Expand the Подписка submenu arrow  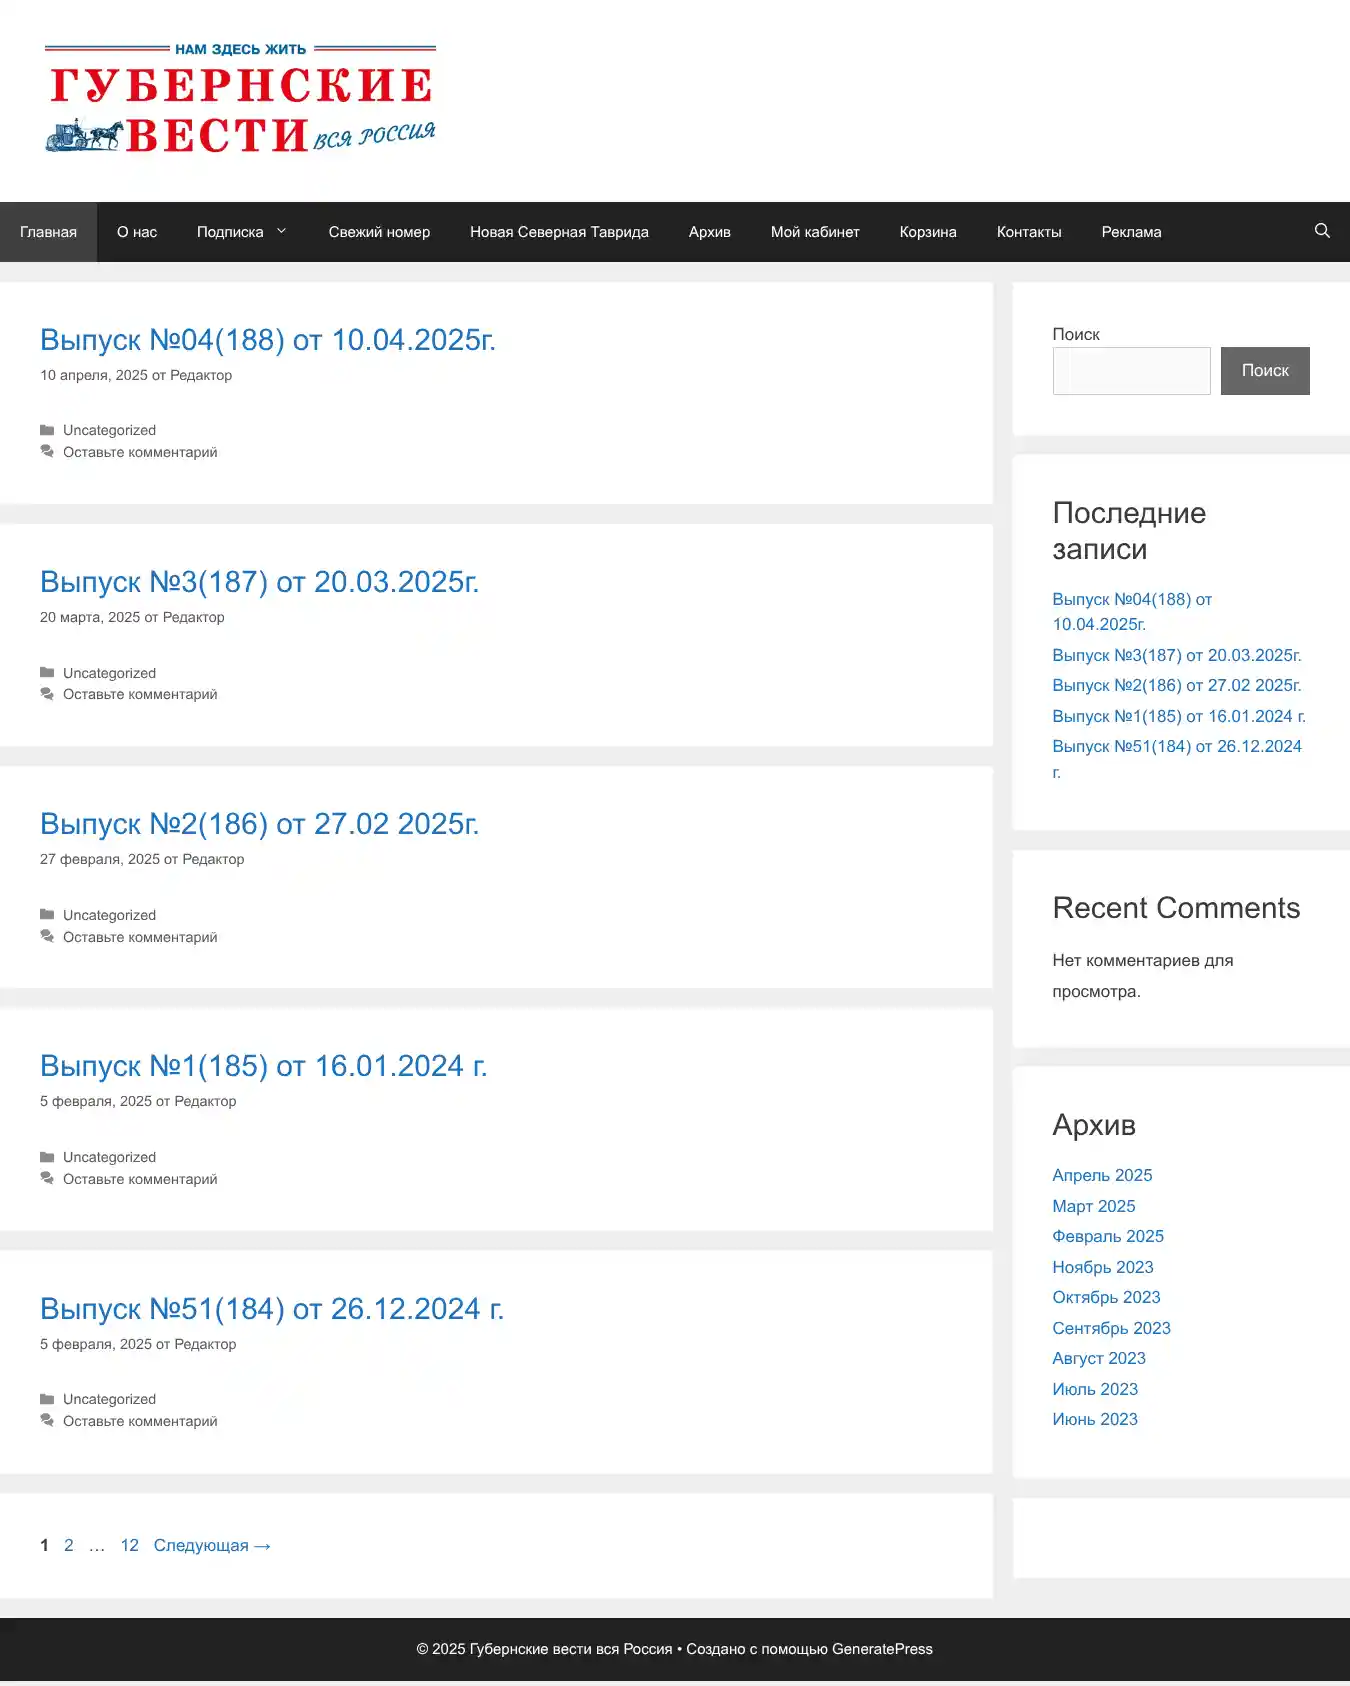282,231
